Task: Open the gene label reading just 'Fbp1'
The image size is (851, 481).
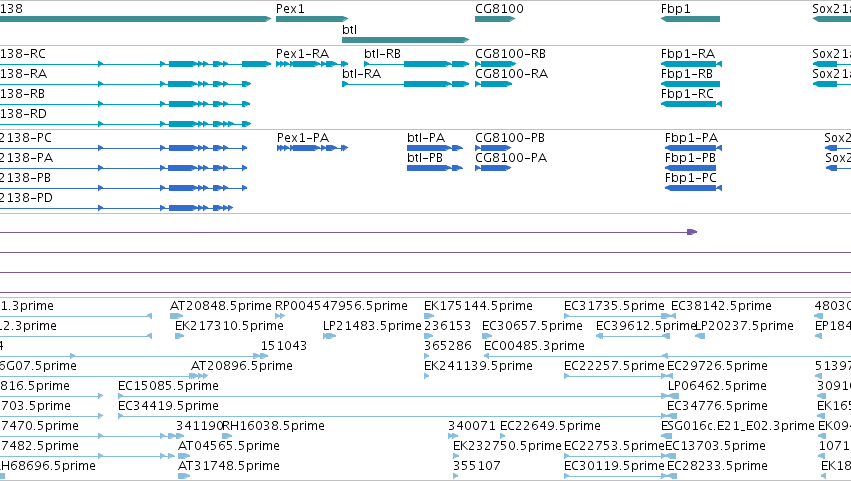Action: (676, 9)
